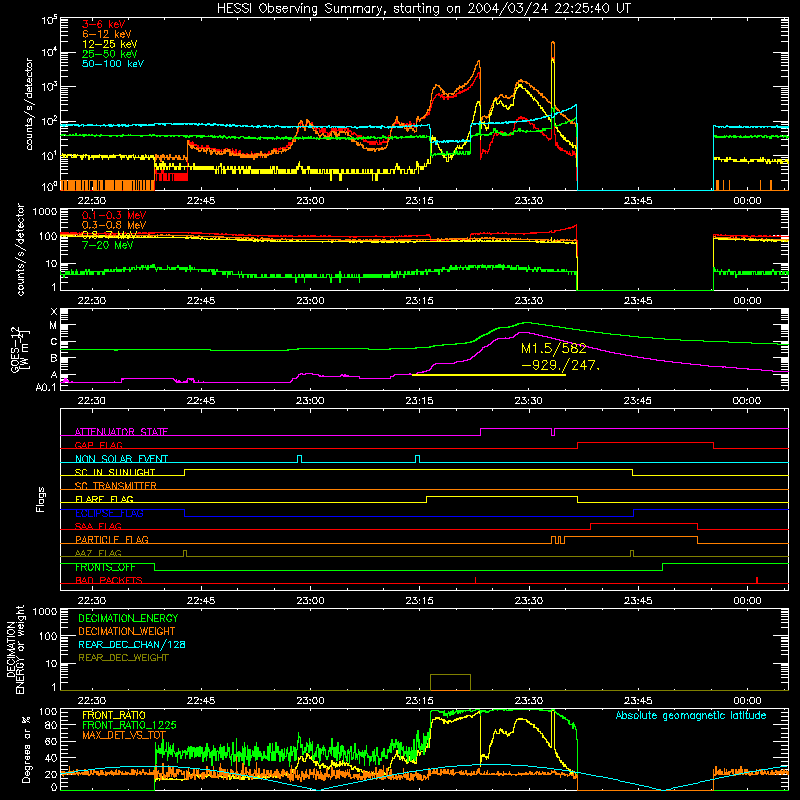
Task: Click the olive REAR_DEC_WEIGHT box in decimation panel
Action: tap(450, 682)
